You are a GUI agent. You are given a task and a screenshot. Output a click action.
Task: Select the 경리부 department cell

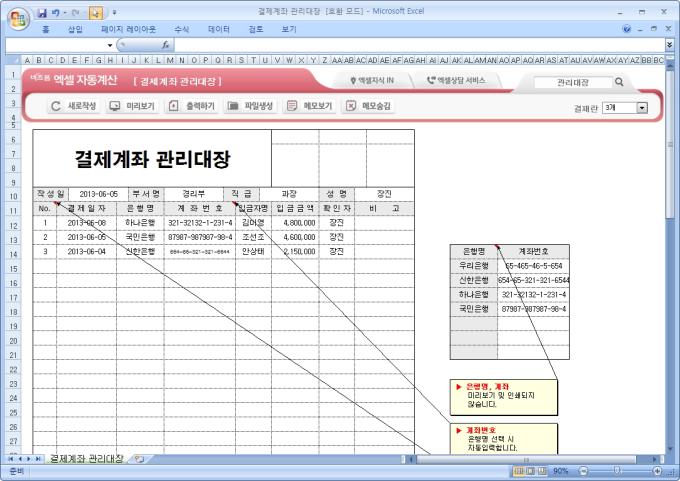click(x=193, y=194)
